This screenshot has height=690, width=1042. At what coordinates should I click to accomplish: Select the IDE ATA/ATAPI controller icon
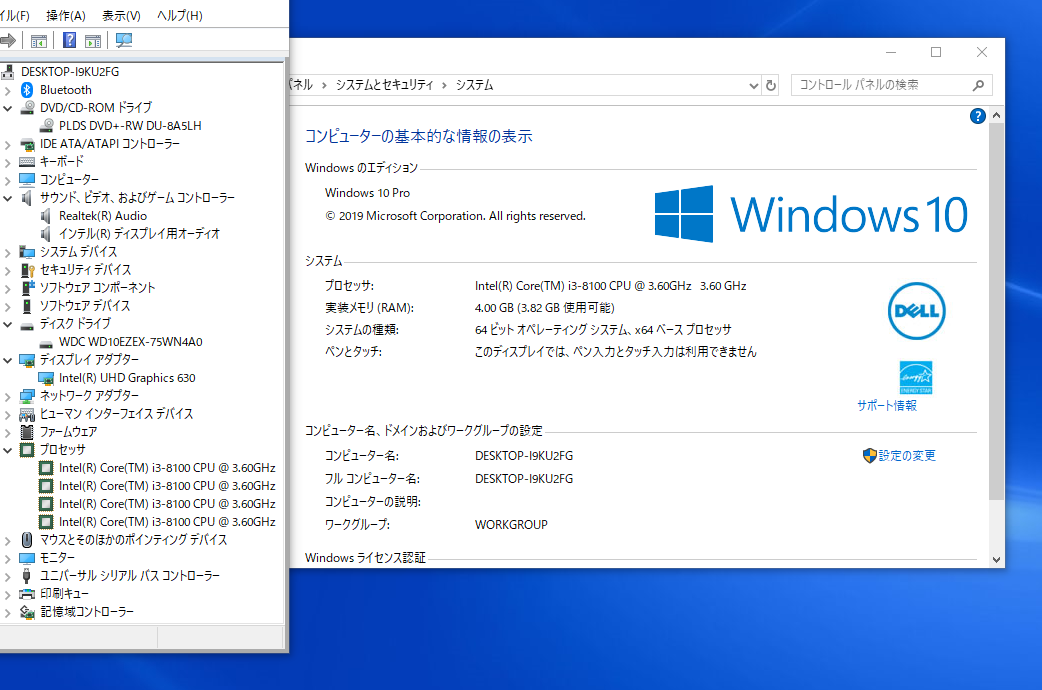pos(27,144)
